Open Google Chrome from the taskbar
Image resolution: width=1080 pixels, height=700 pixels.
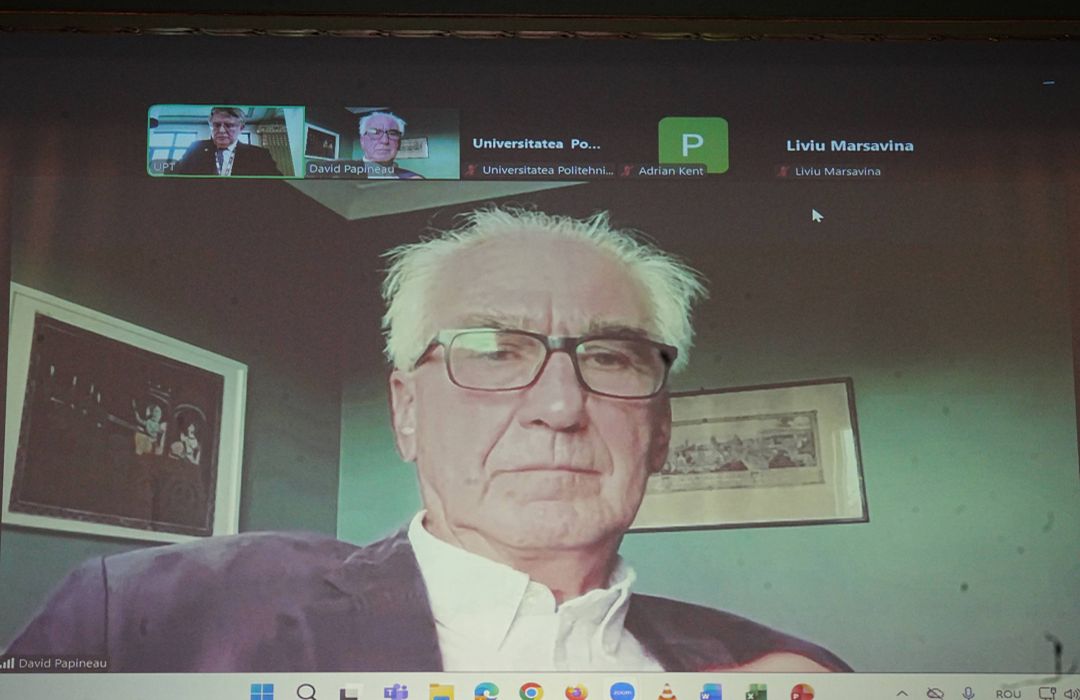[x=531, y=692]
